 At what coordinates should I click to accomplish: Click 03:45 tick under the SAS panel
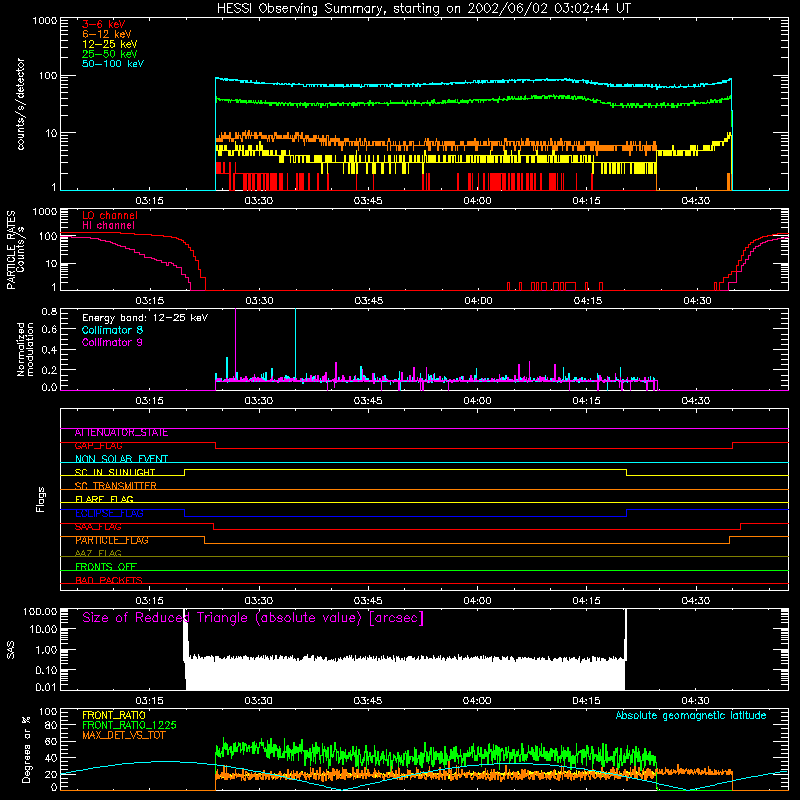[x=368, y=701]
